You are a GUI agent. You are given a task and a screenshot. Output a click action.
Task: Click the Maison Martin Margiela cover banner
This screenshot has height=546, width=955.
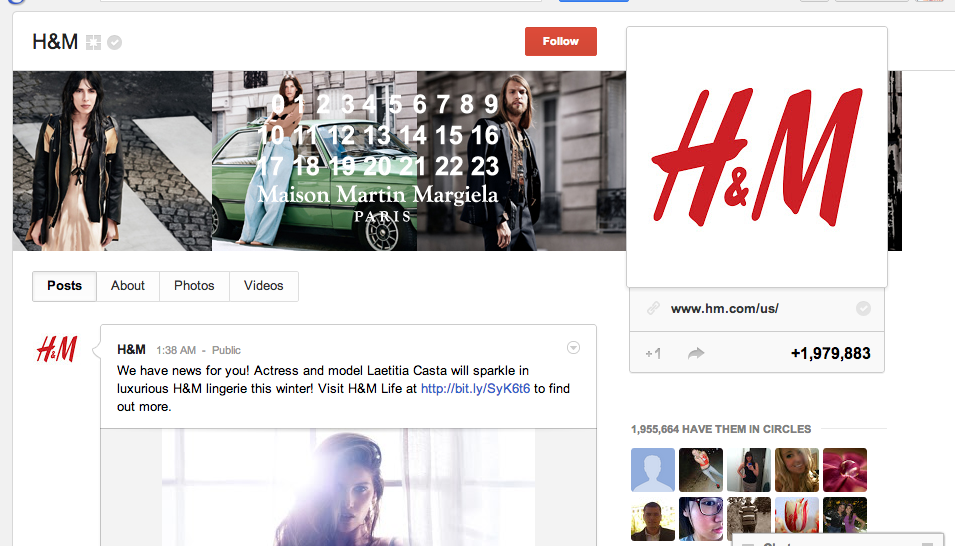click(319, 161)
